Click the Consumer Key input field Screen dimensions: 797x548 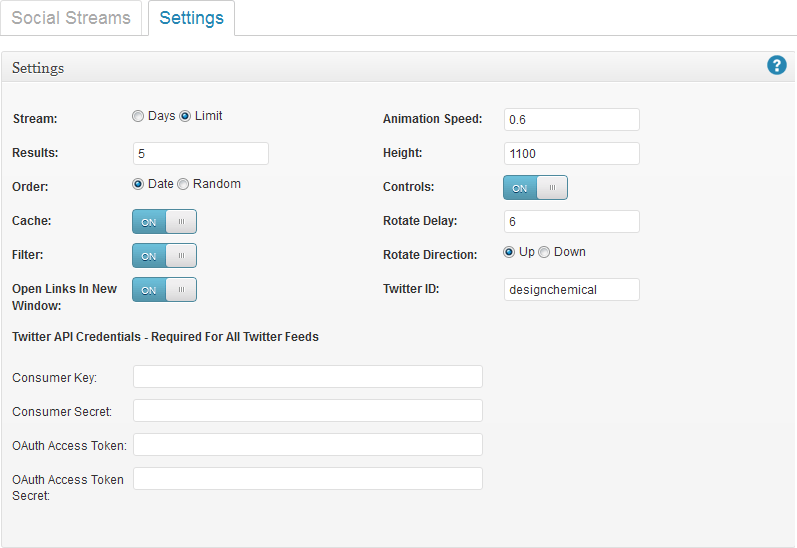[308, 377]
